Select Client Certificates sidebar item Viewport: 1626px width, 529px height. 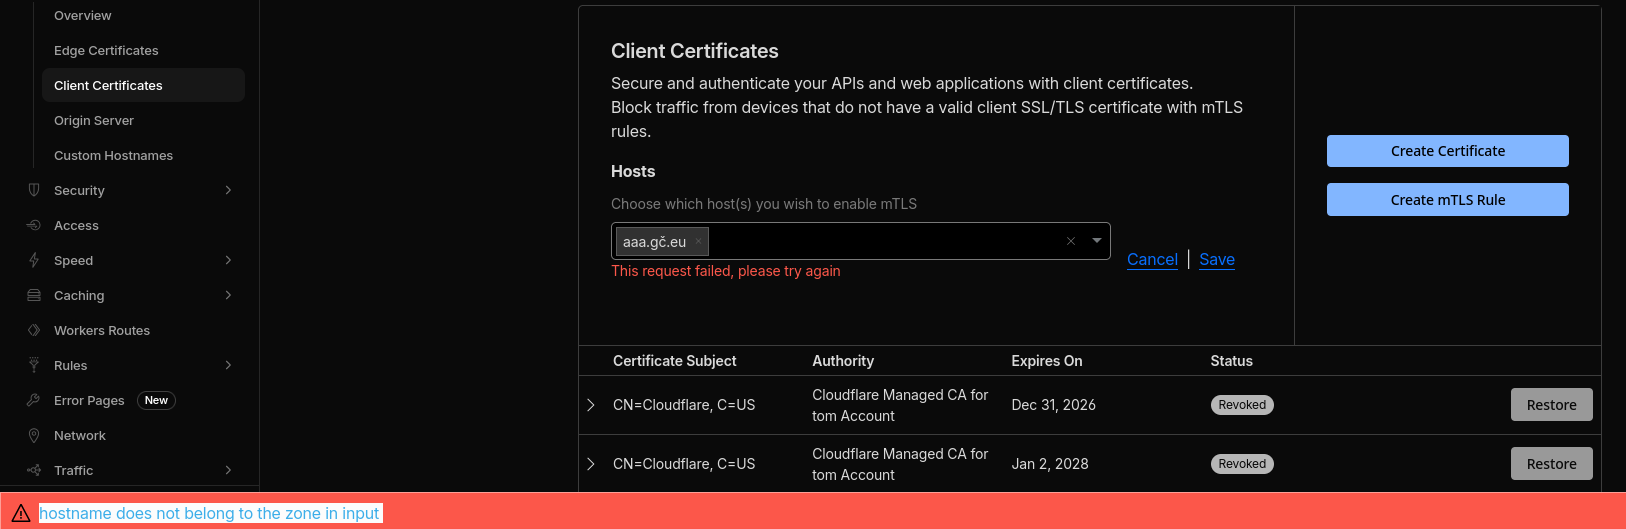tap(143, 85)
